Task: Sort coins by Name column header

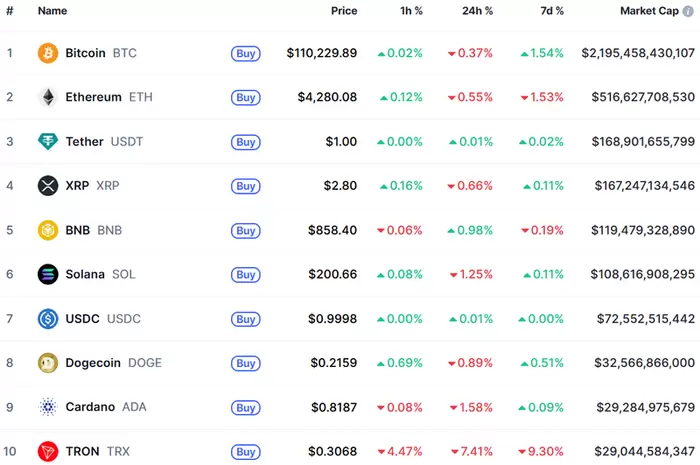Action: (x=52, y=11)
